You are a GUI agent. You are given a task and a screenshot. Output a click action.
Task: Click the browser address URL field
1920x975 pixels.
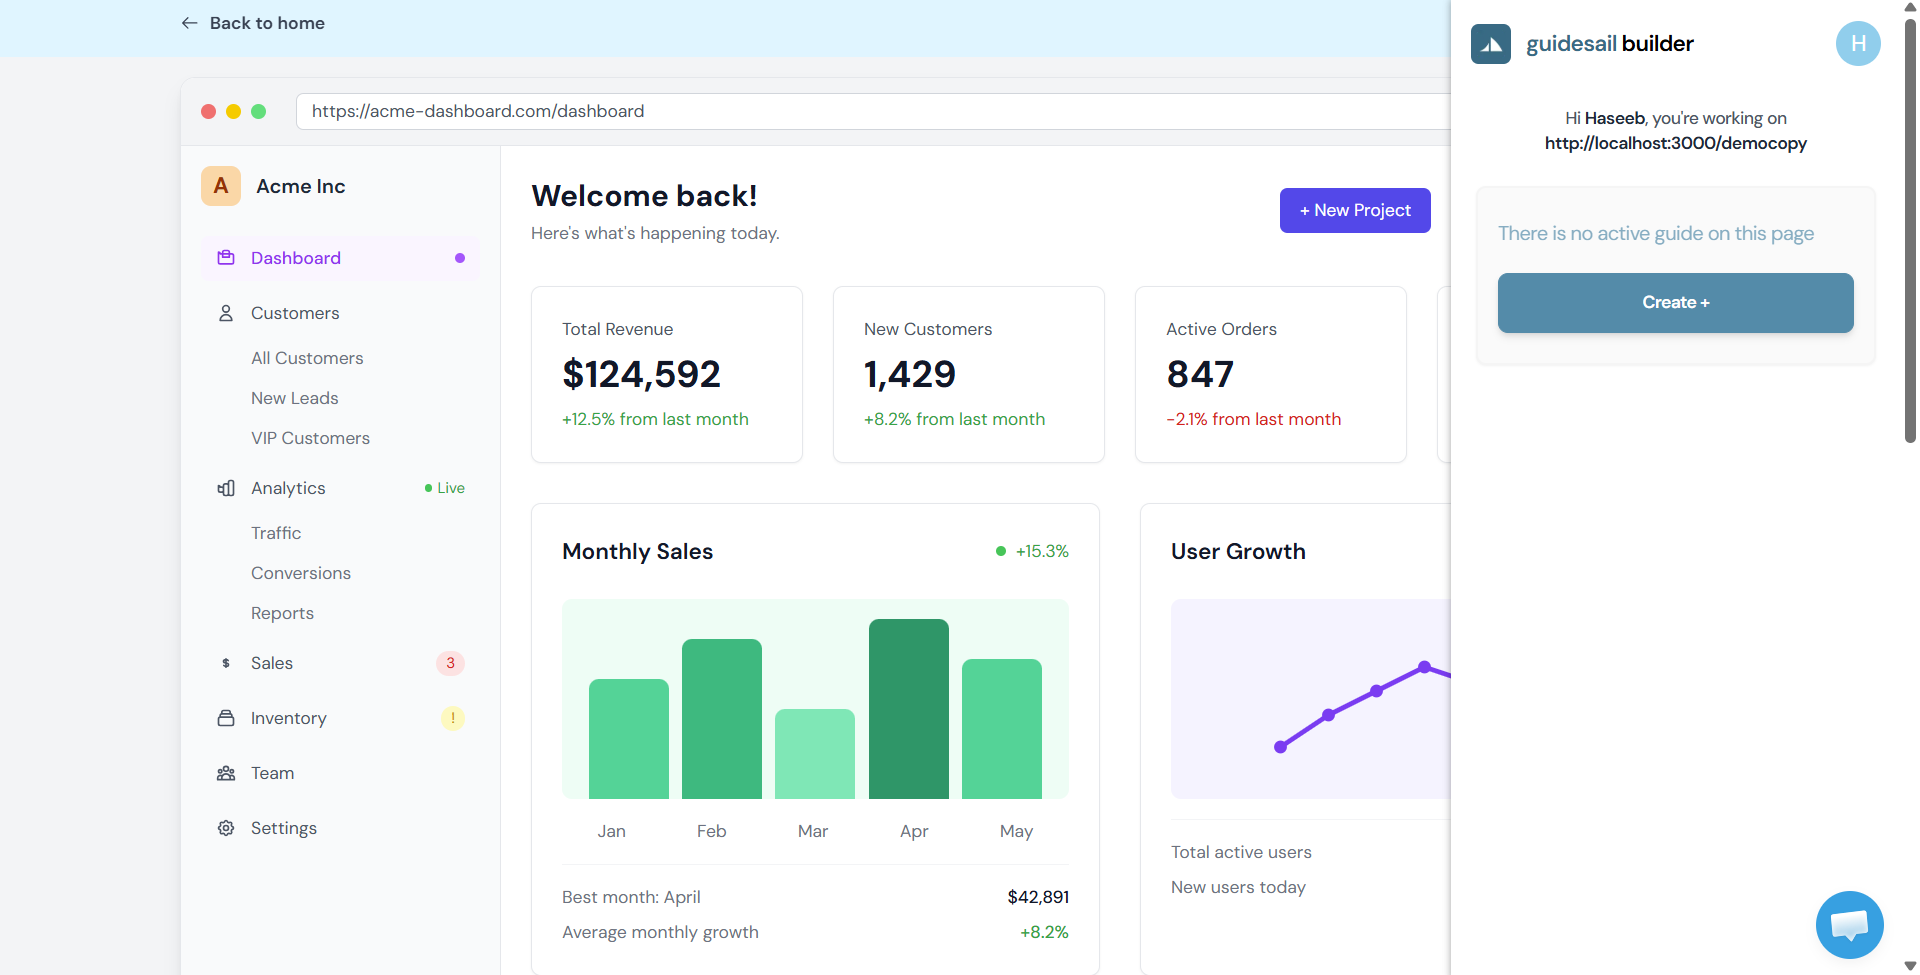coord(870,111)
